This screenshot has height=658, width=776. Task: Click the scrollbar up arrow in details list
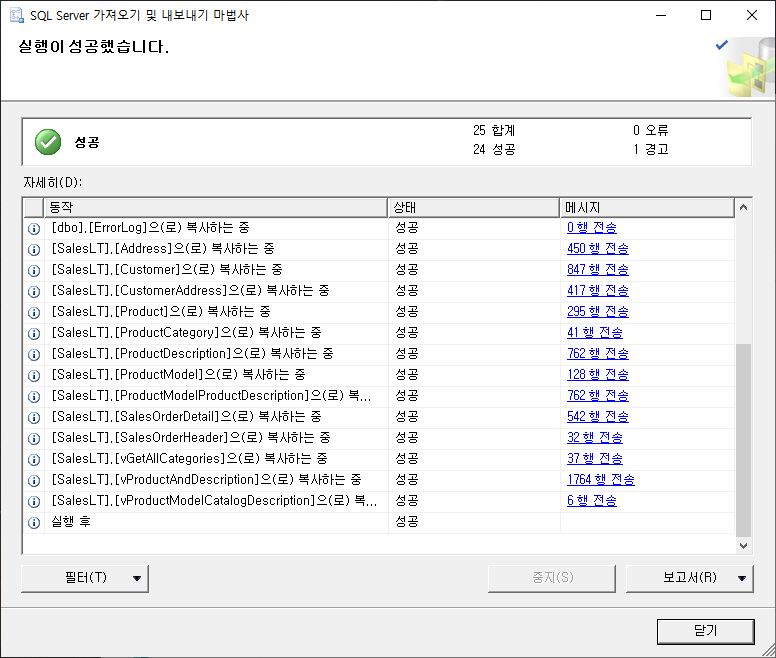(743, 207)
